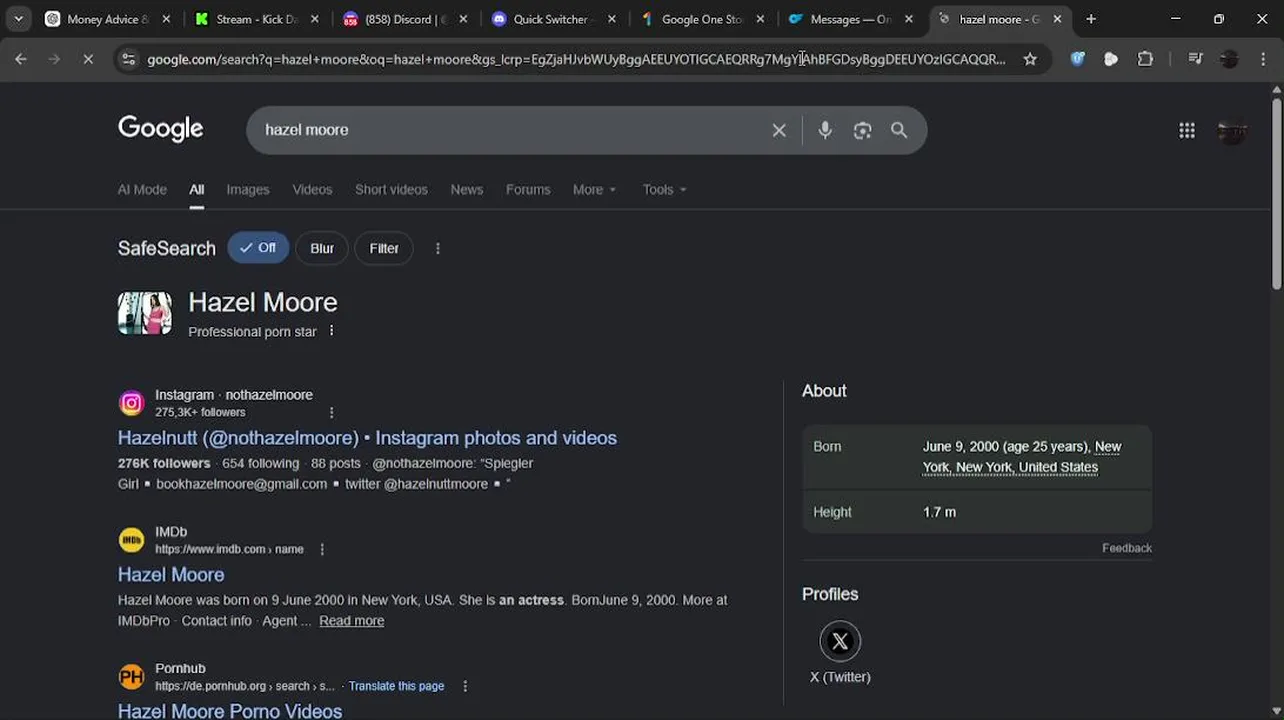Clear the search box with X
Image resolution: width=1284 pixels, height=720 pixels.
tap(779, 130)
